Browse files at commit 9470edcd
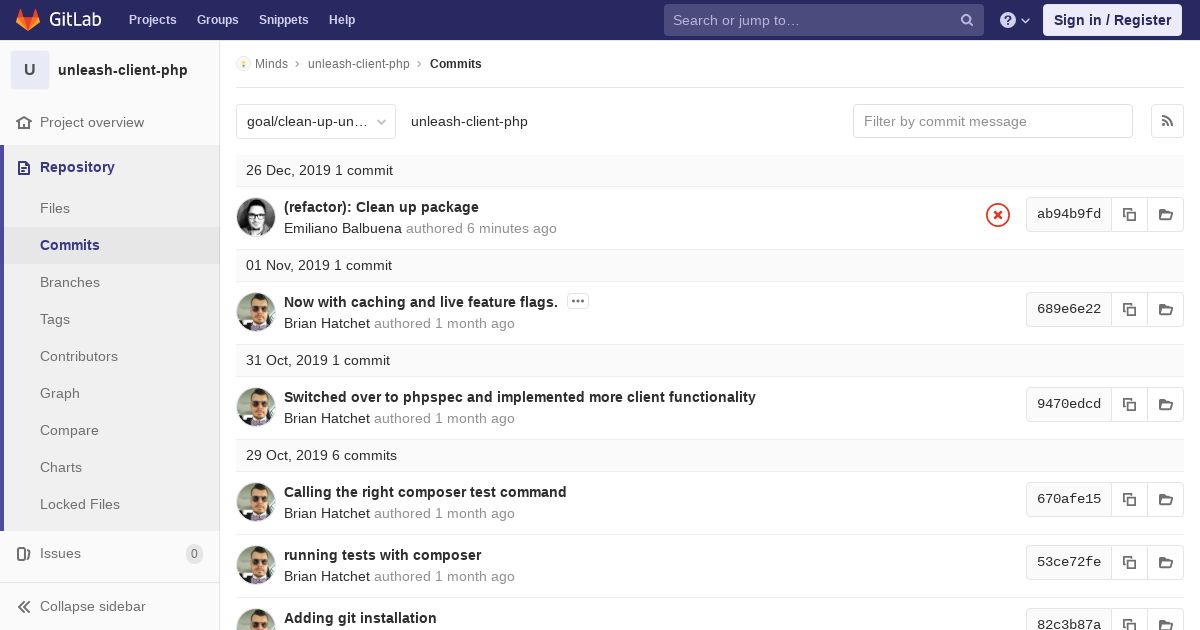The height and width of the screenshot is (630, 1200). [1166, 404]
